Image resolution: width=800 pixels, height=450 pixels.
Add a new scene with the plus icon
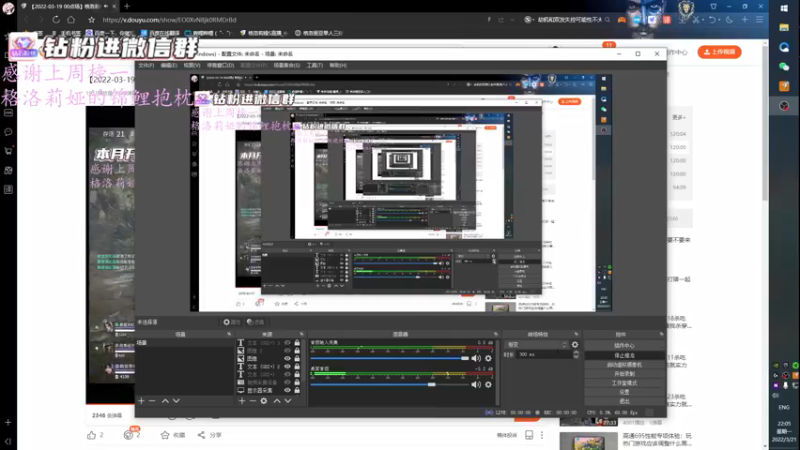[141, 401]
